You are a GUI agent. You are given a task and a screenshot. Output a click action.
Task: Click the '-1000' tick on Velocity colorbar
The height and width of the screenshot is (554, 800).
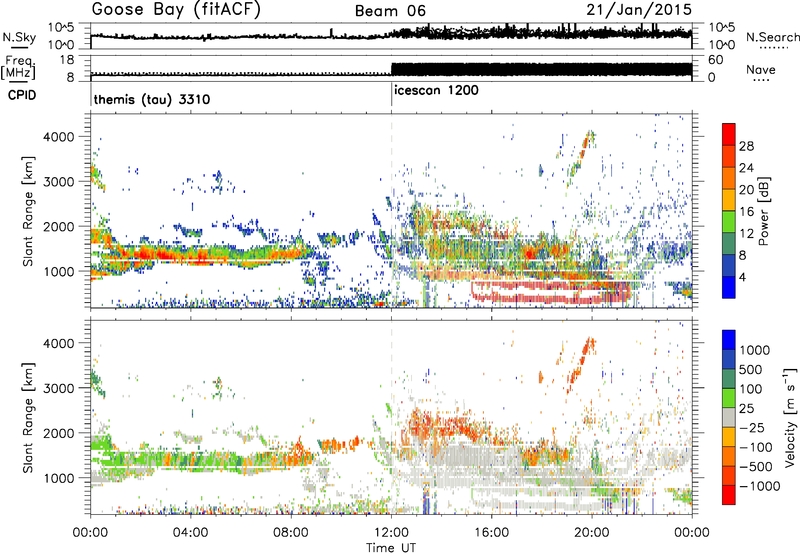(x=760, y=486)
